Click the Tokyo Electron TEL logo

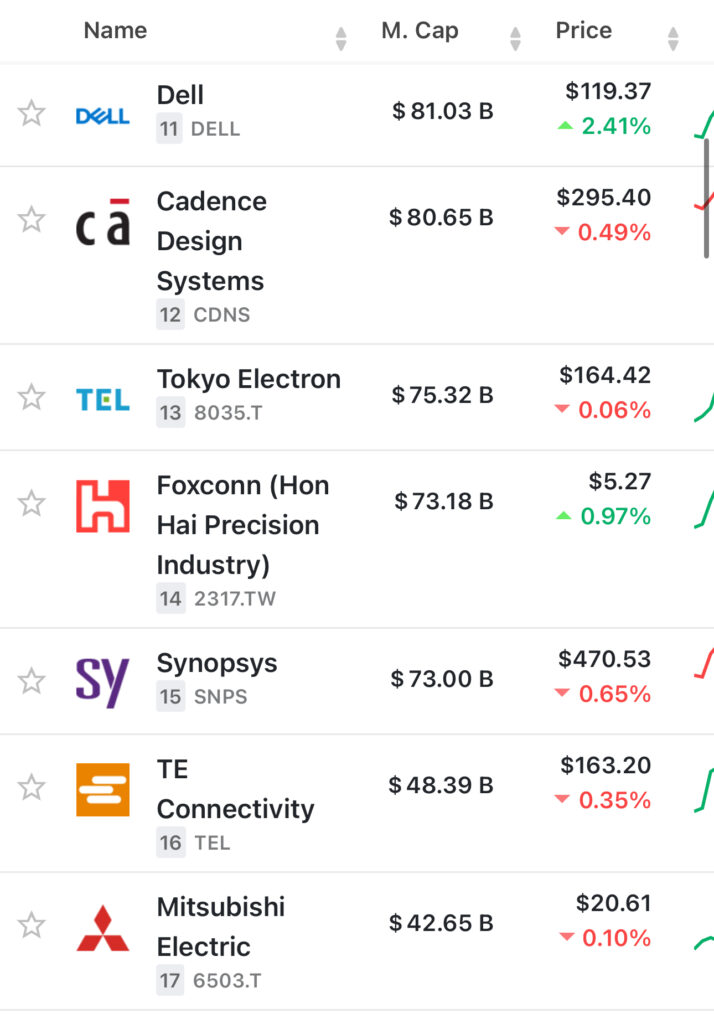click(x=103, y=399)
